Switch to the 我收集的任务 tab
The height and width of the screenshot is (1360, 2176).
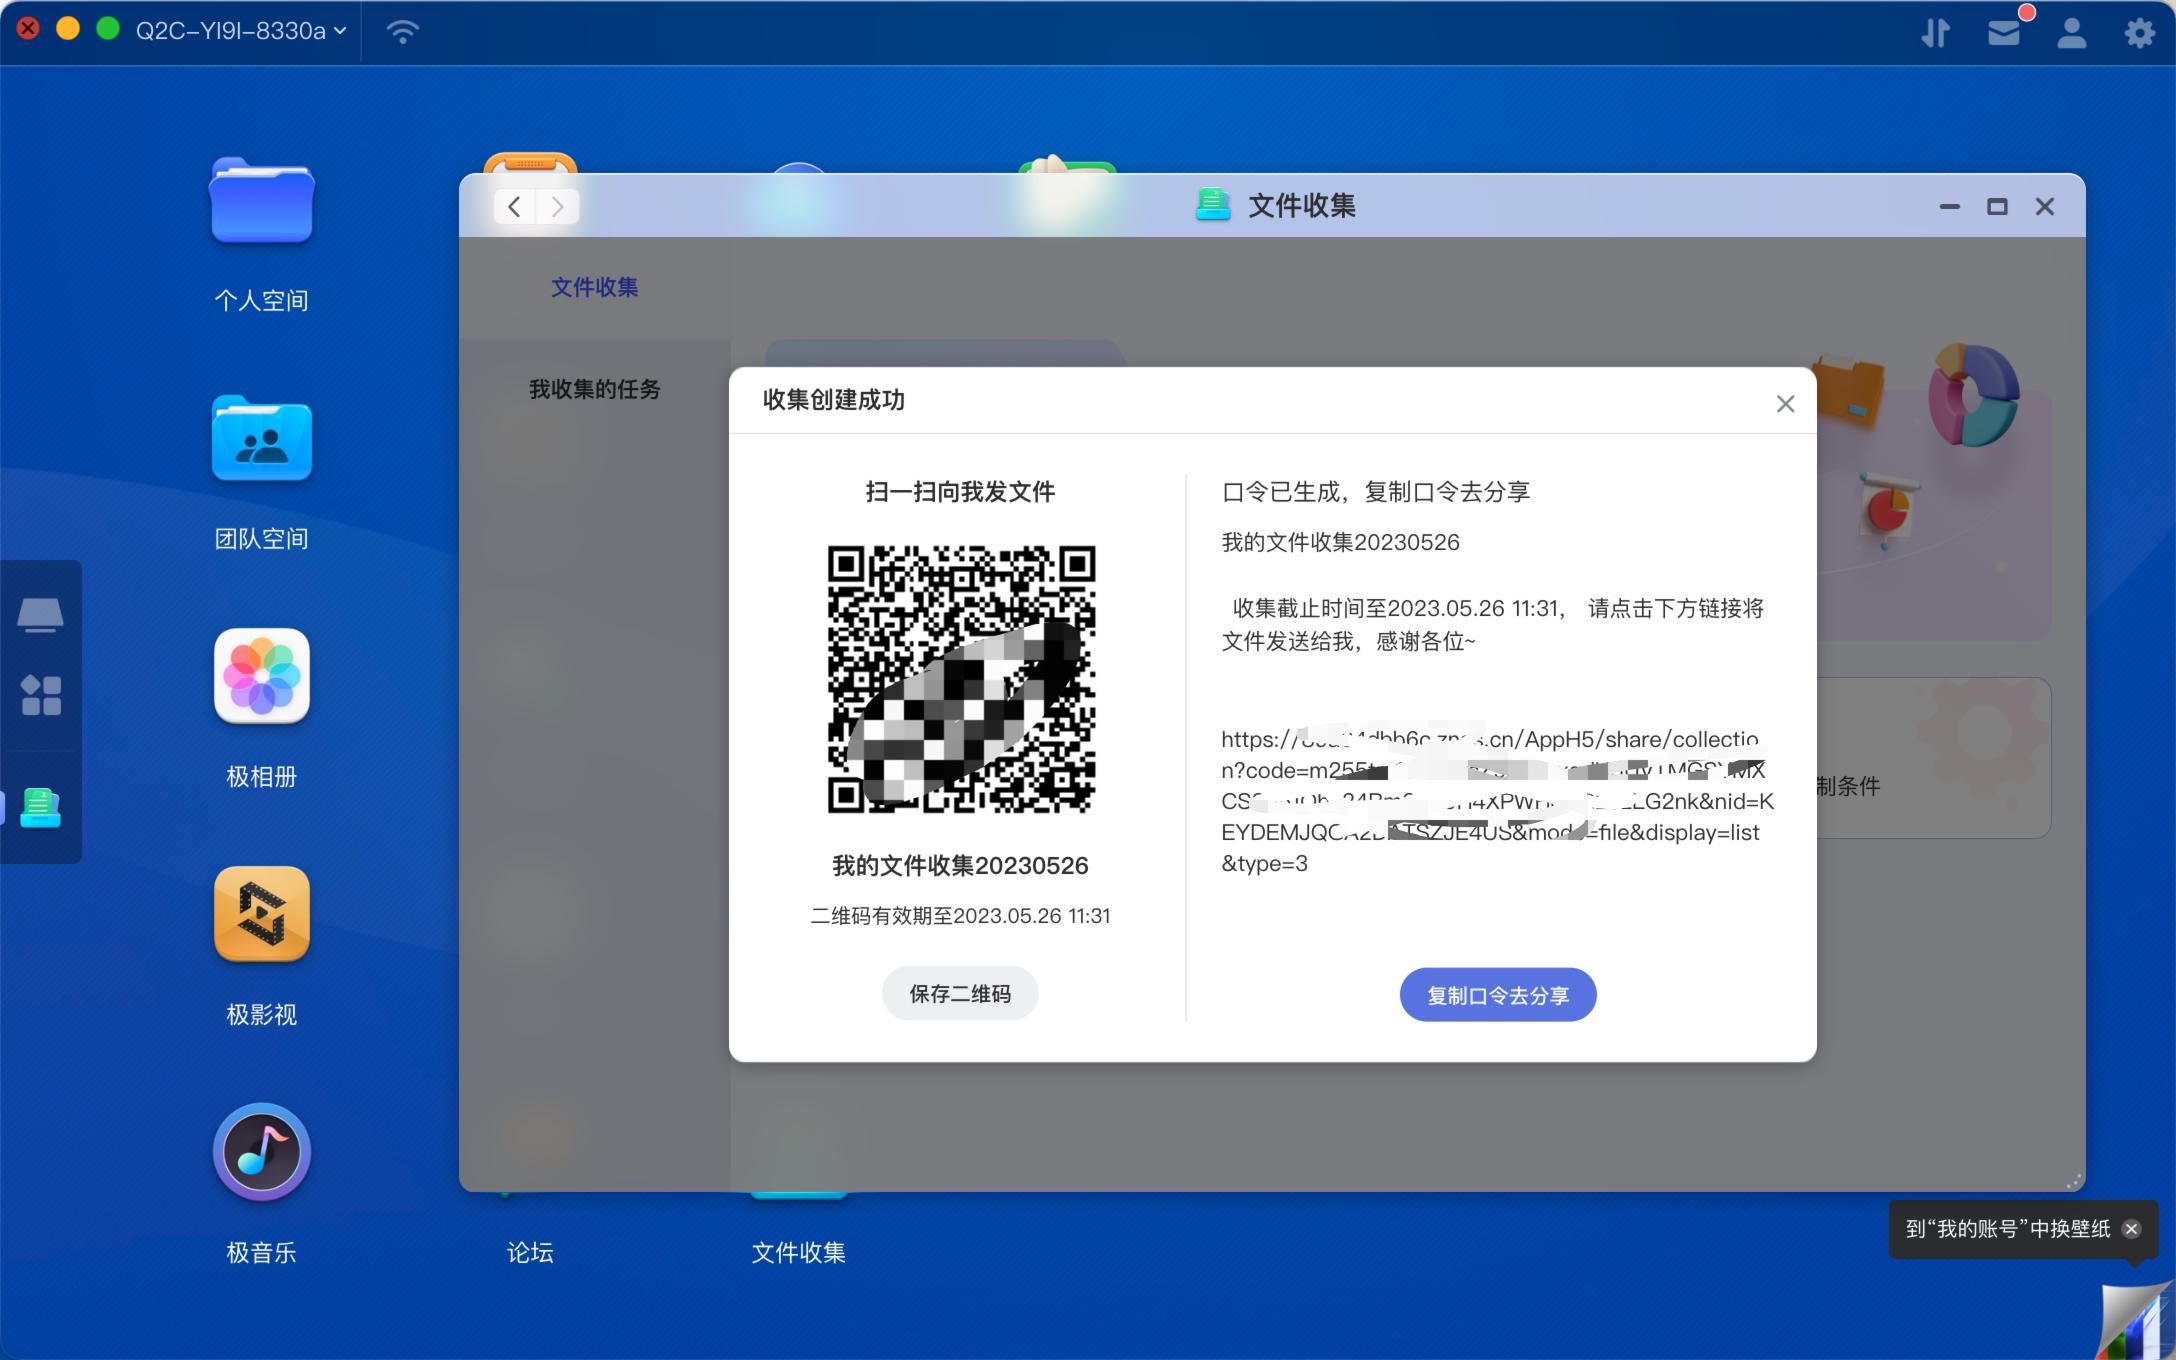(595, 390)
